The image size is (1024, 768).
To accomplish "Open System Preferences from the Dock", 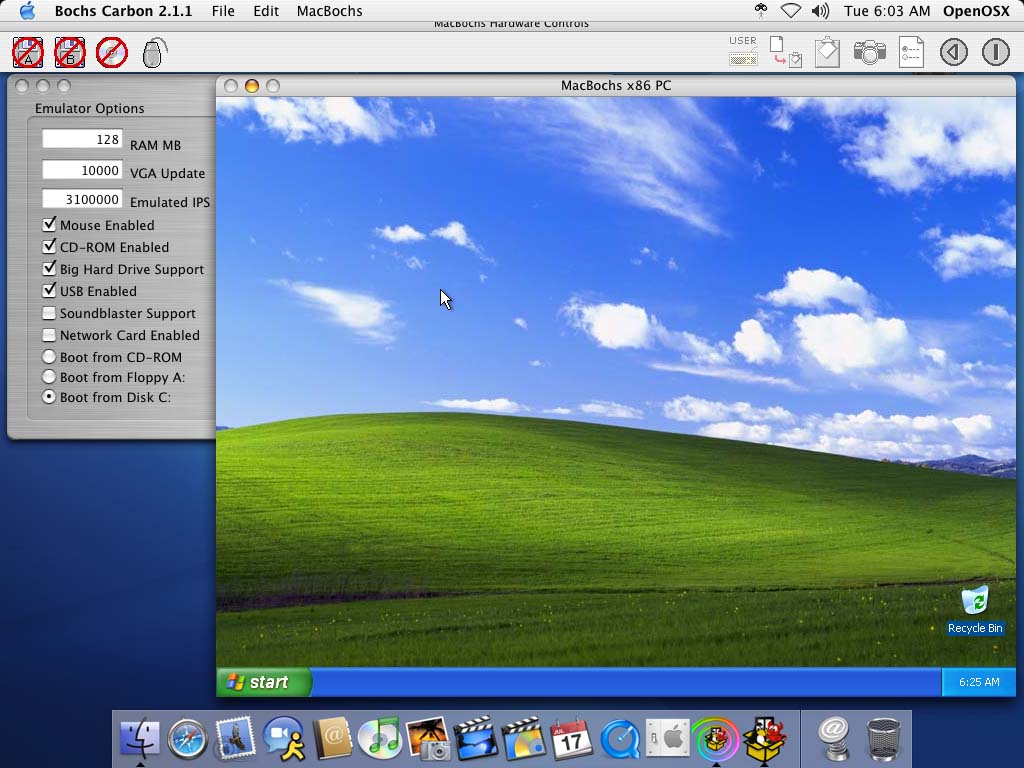I will (667, 739).
